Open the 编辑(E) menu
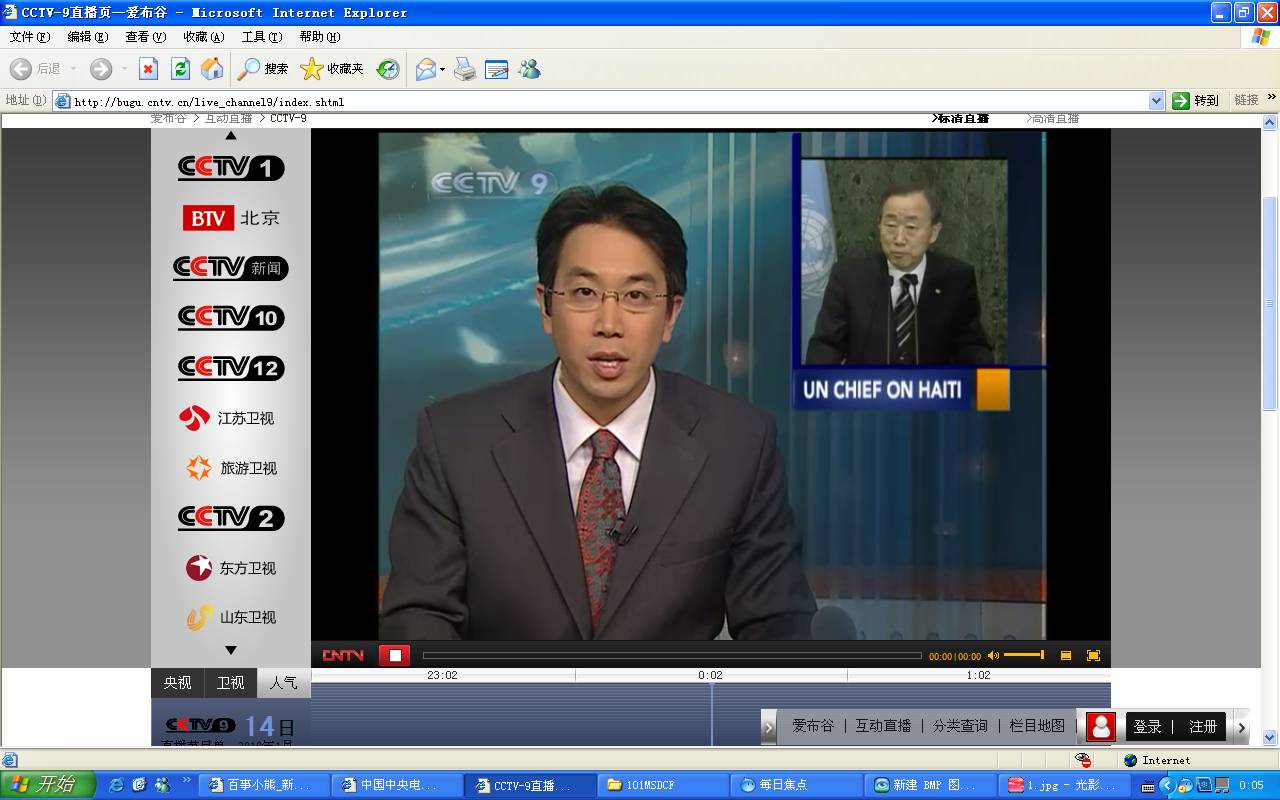The width and height of the screenshot is (1280, 800). click(88, 37)
